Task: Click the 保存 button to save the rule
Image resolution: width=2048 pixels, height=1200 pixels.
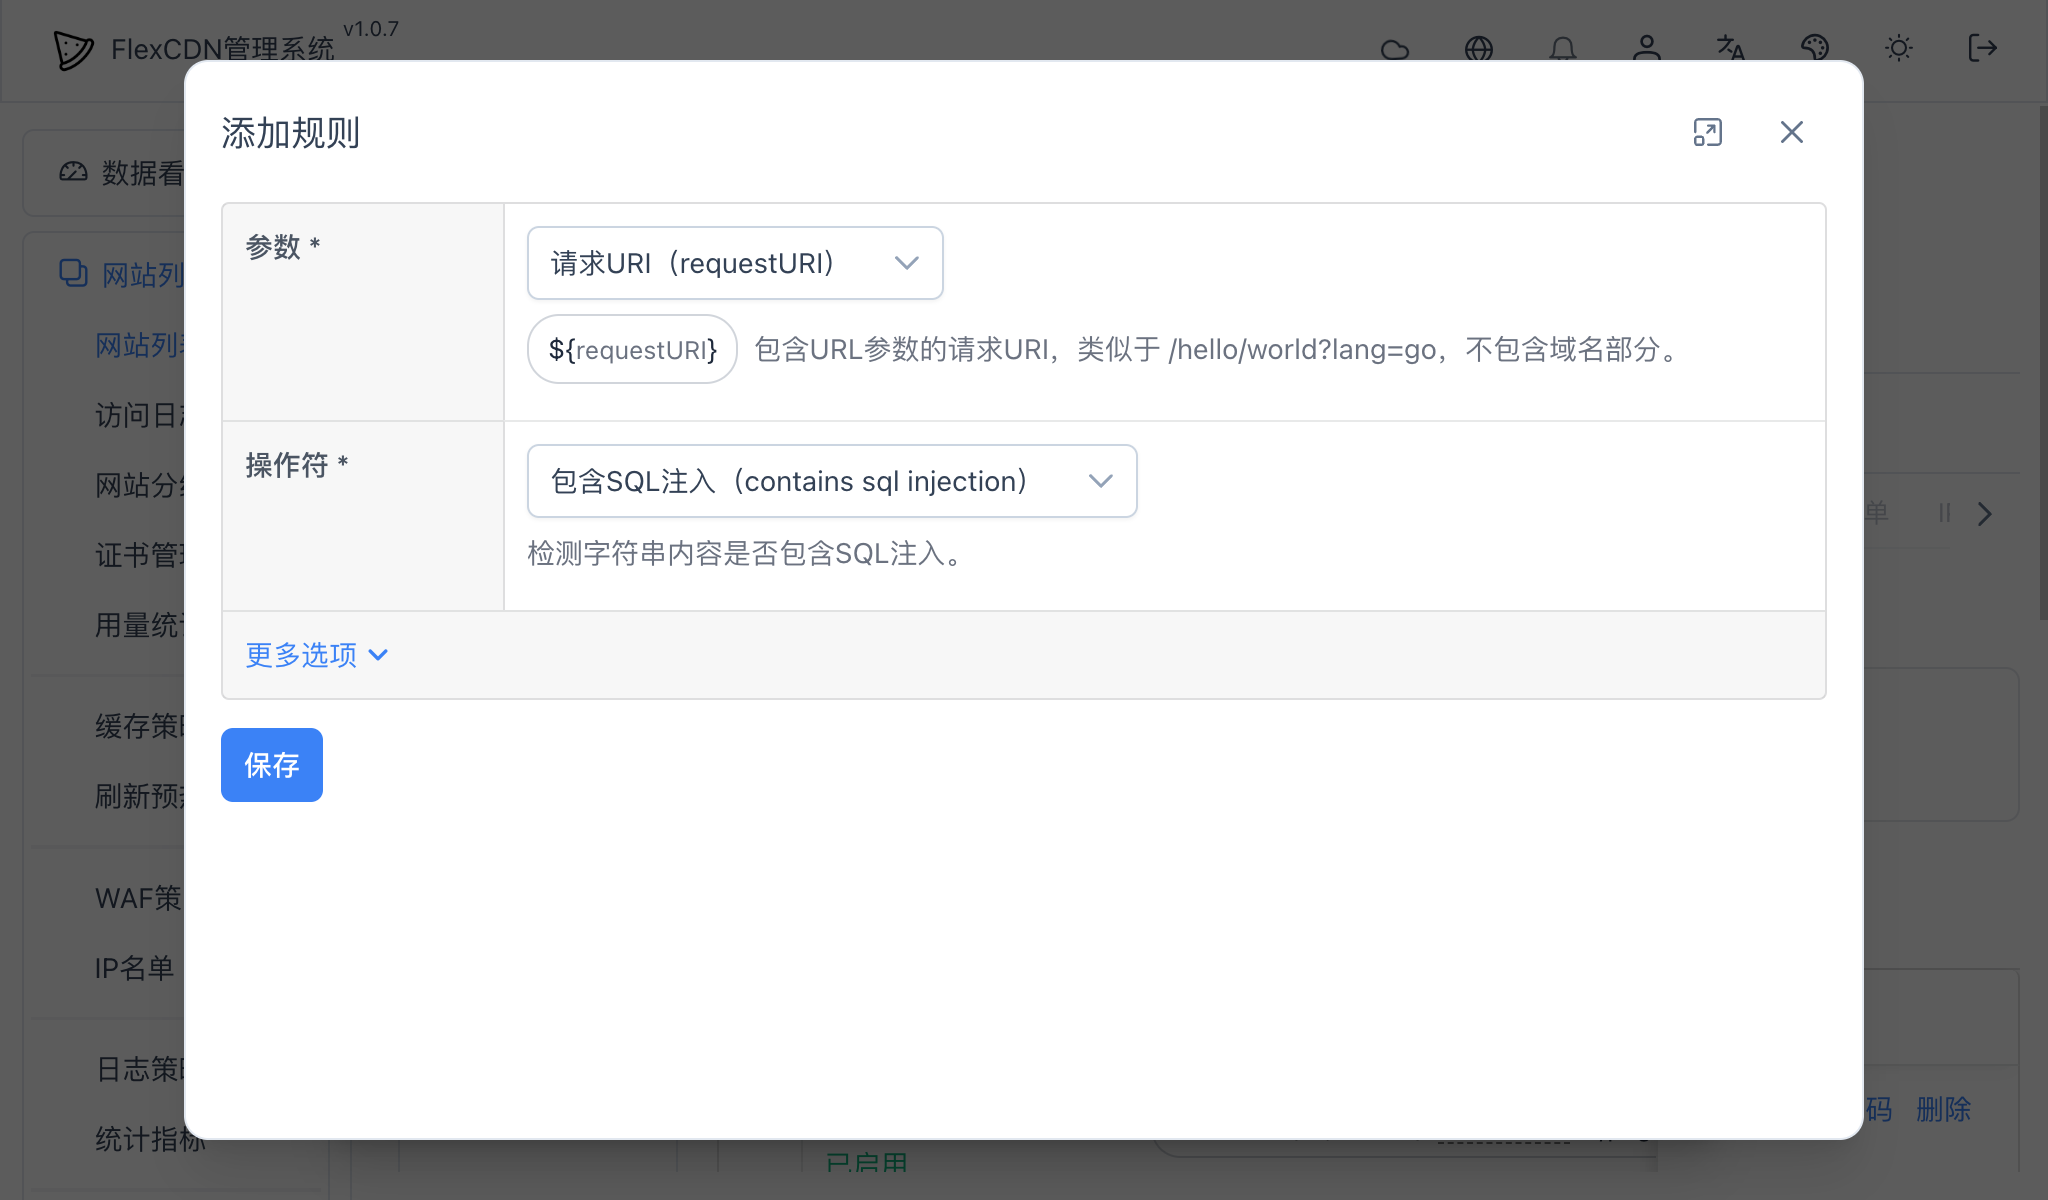Action: coord(271,764)
